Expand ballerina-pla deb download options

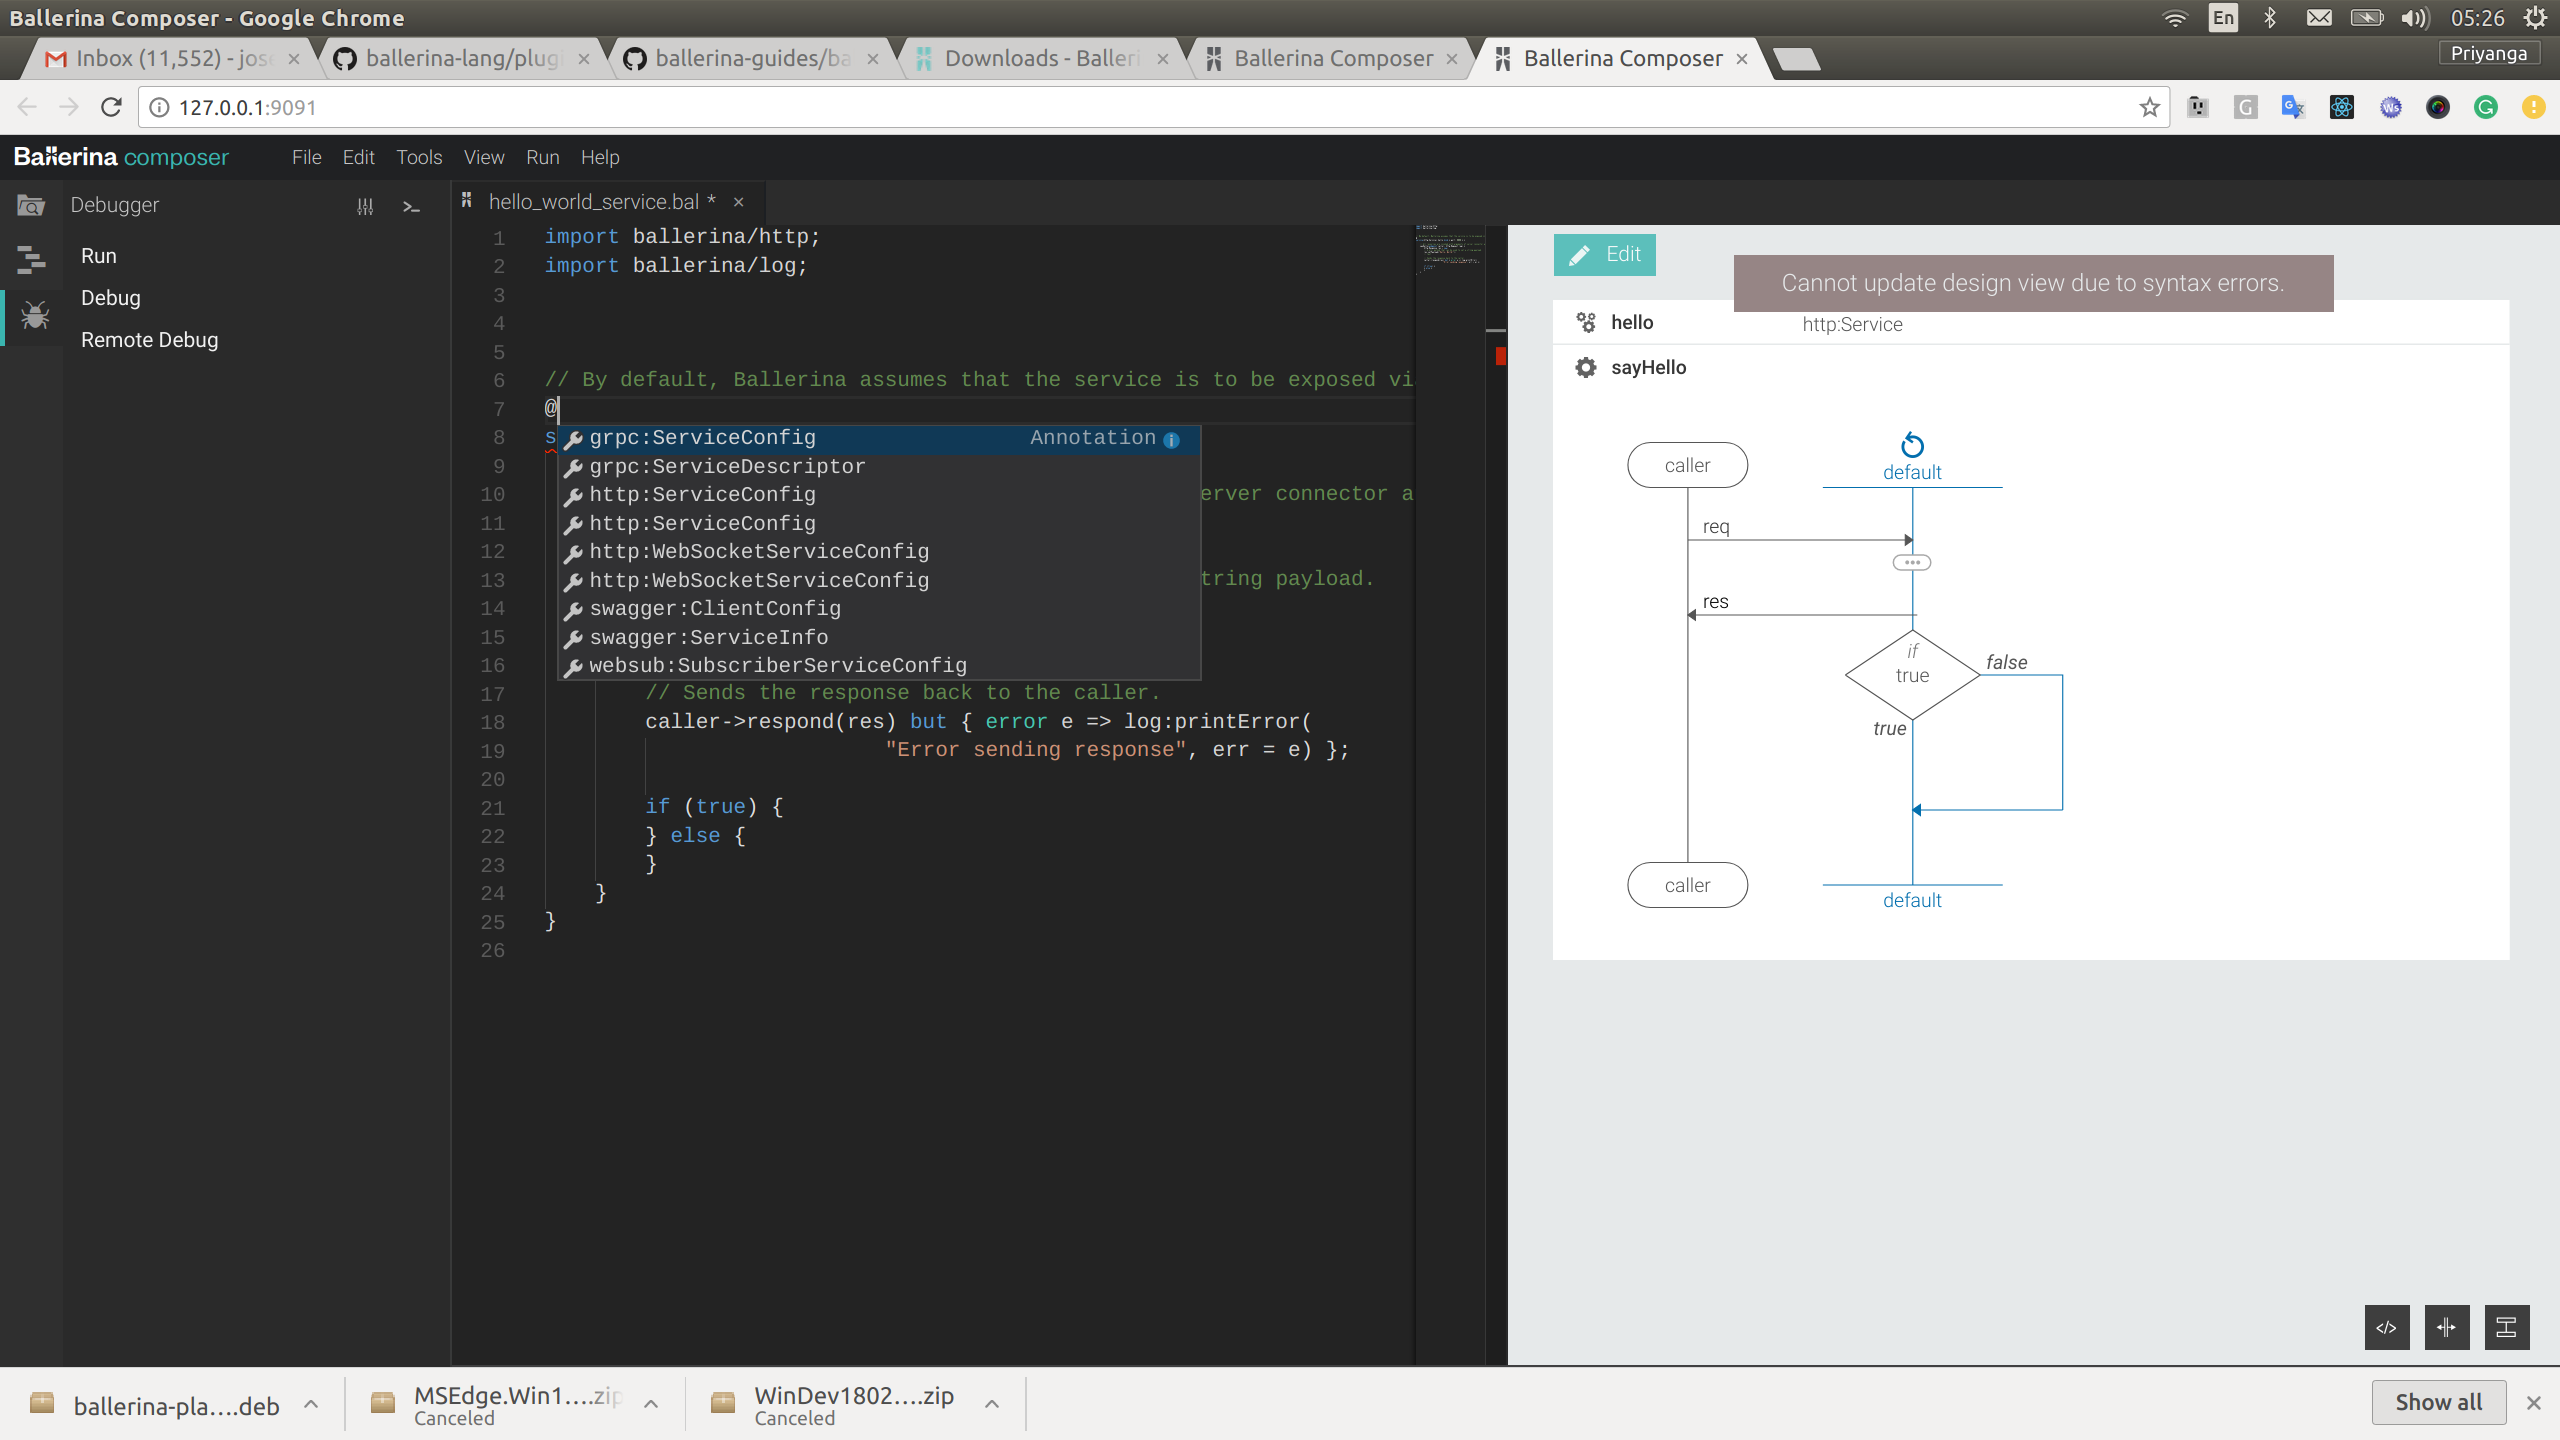311,1404
